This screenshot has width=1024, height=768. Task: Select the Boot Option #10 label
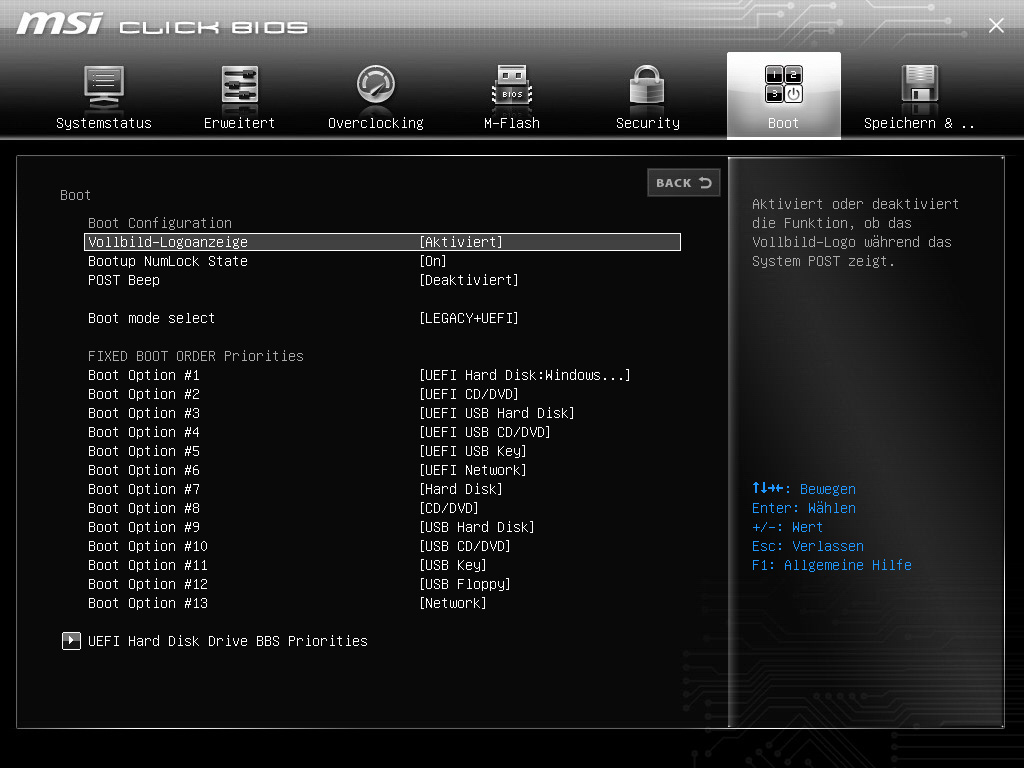tap(148, 545)
